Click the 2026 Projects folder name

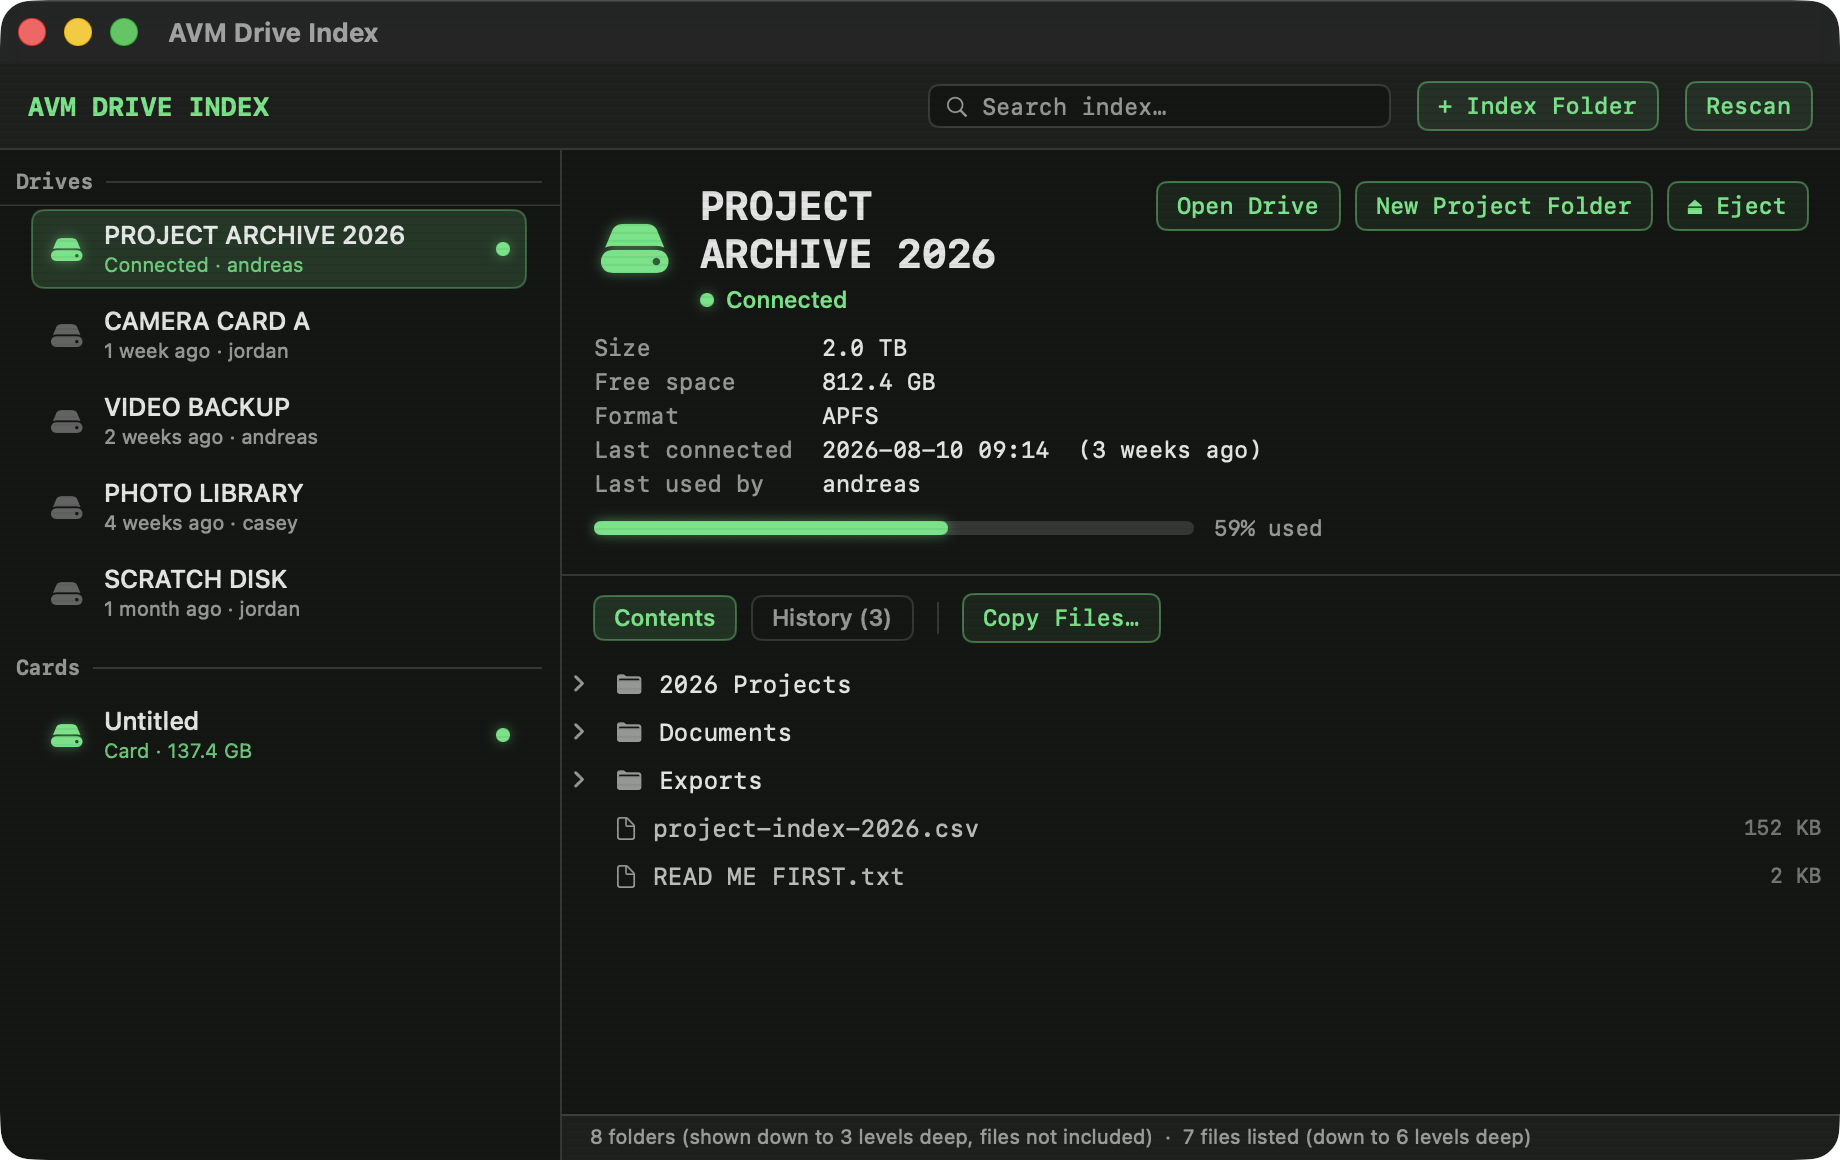[x=755, y=684]
